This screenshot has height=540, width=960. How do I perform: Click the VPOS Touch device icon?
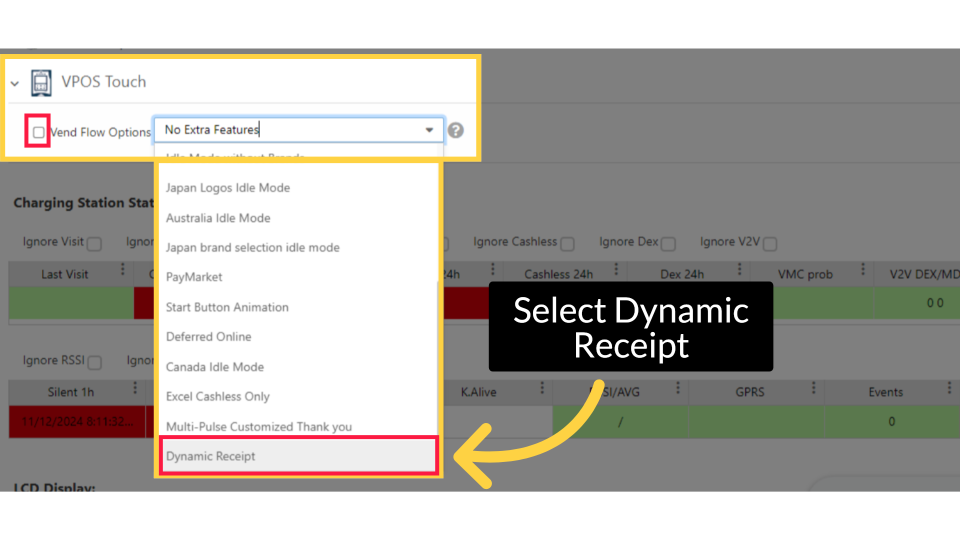point(41,82)
